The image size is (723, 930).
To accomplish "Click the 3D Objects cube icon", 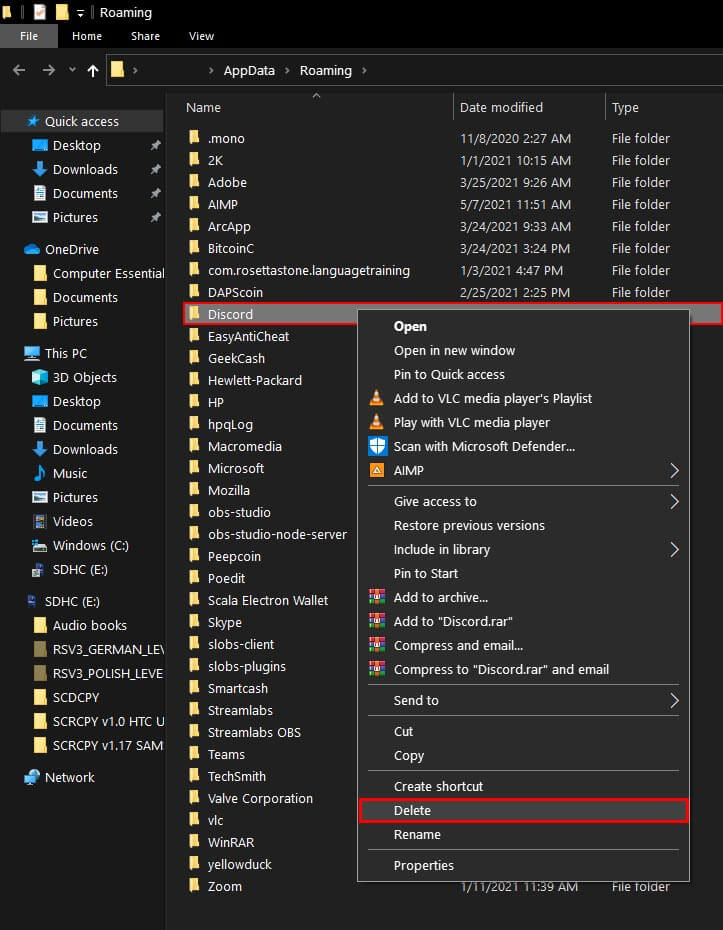I will [x=40, y=377].
